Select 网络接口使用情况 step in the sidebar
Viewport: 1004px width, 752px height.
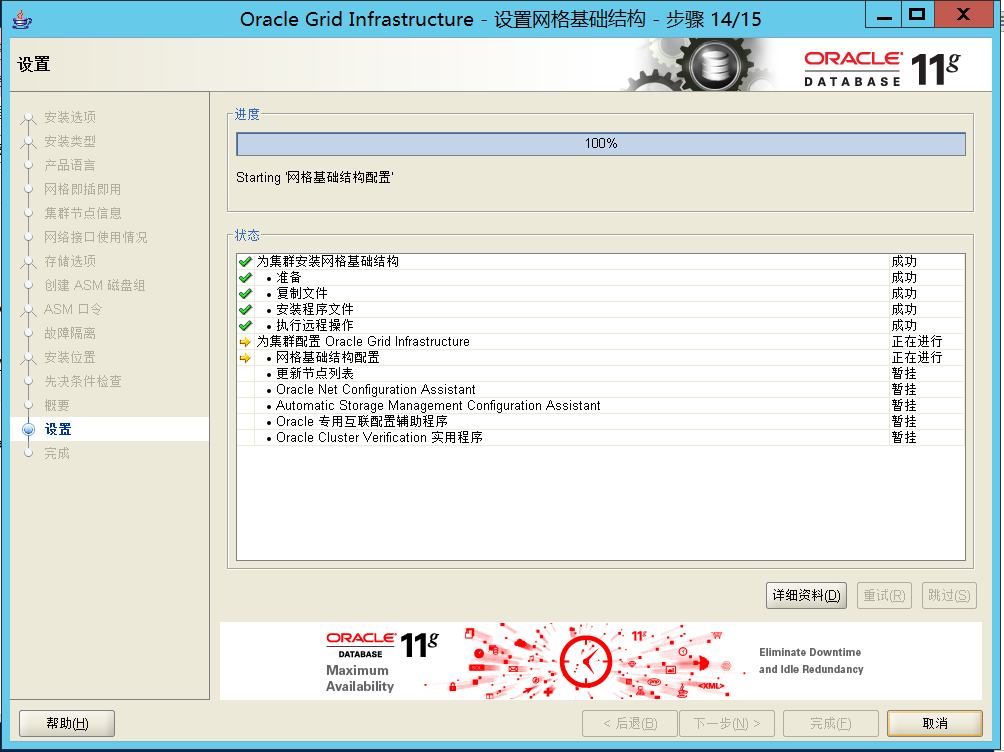pyautogui.click(x=96, y=238)
